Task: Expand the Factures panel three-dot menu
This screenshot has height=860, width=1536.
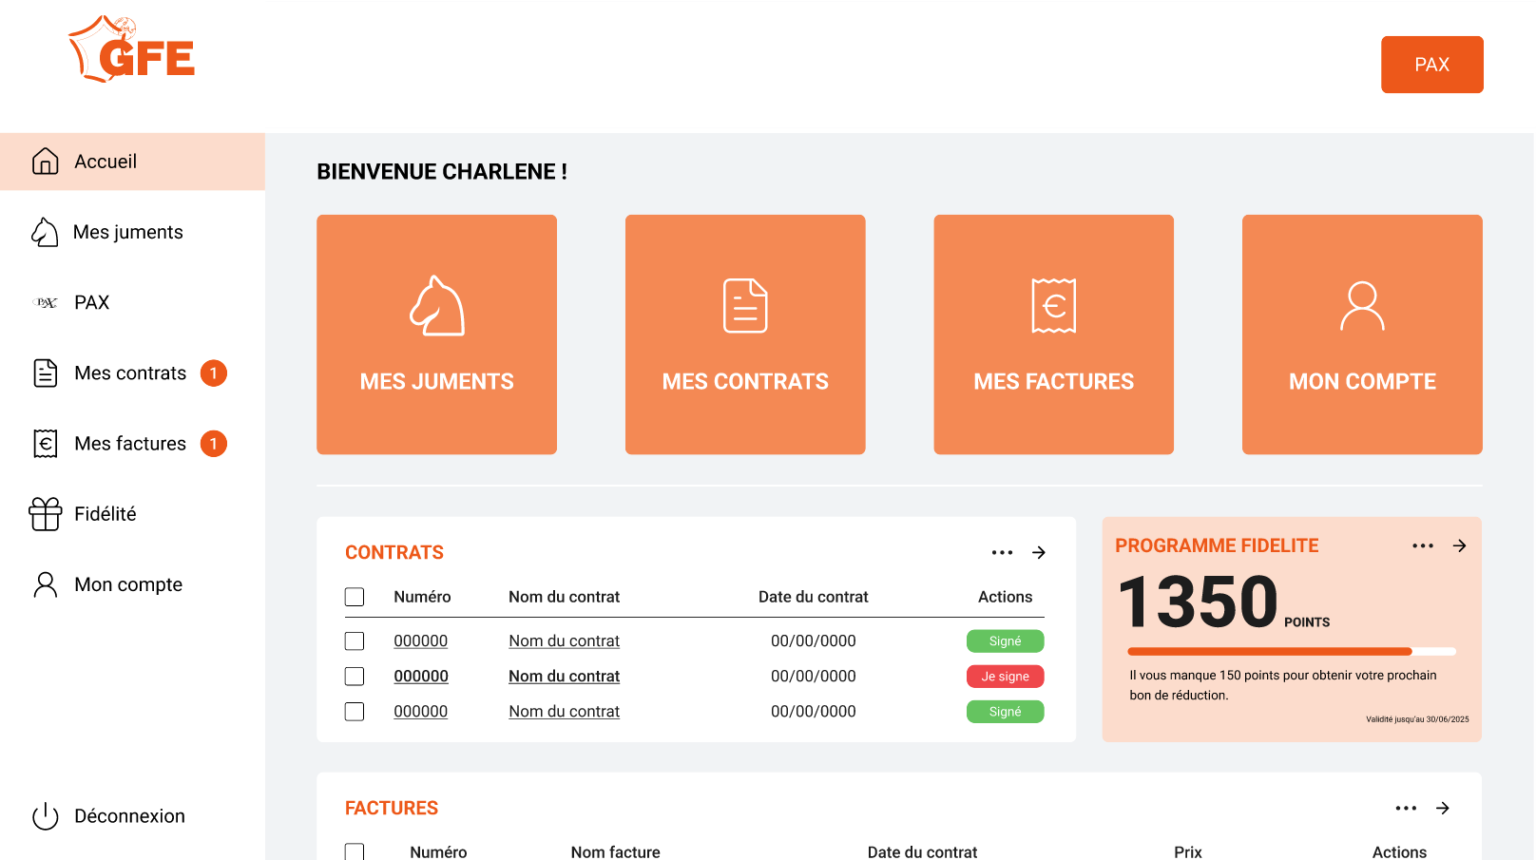Action: tap(1406, 808)
